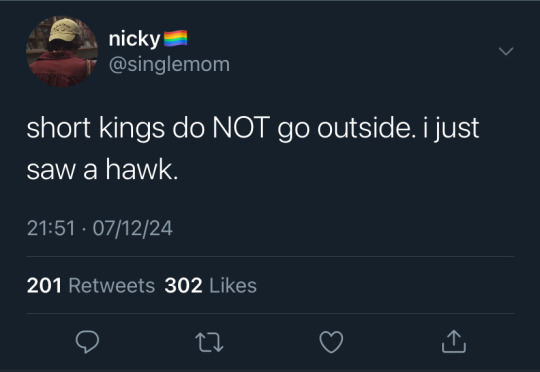
Task: Click the retweet count number 201
Action: pos(44,286)
